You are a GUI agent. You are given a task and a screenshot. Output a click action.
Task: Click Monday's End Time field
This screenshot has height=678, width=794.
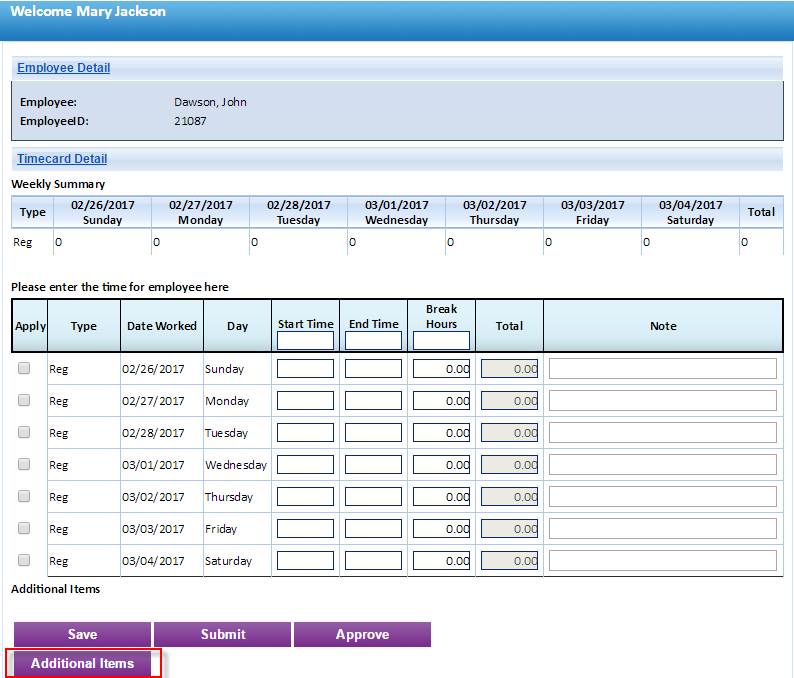(373, 401)
